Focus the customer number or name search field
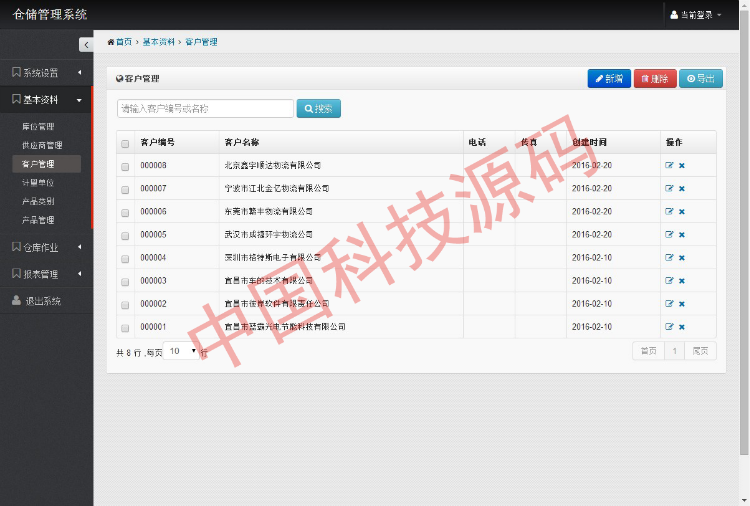 click(205, 108)
